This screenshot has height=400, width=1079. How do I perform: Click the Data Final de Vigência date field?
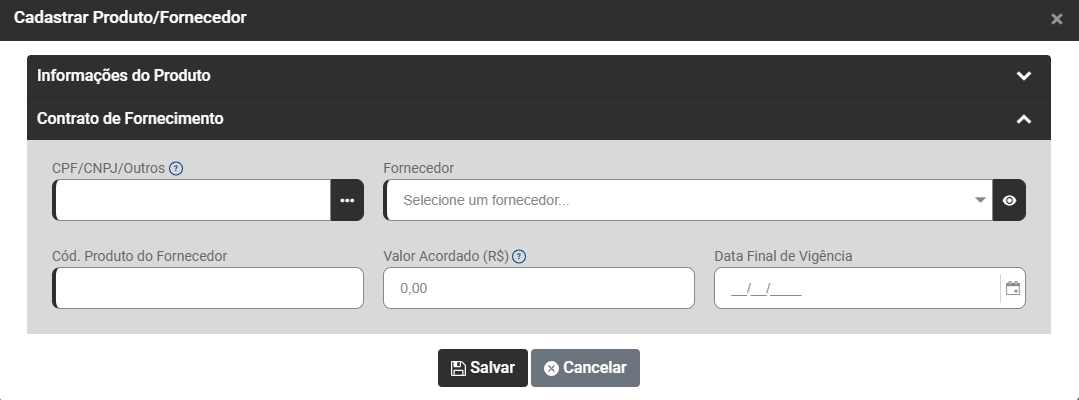[856, 289]
